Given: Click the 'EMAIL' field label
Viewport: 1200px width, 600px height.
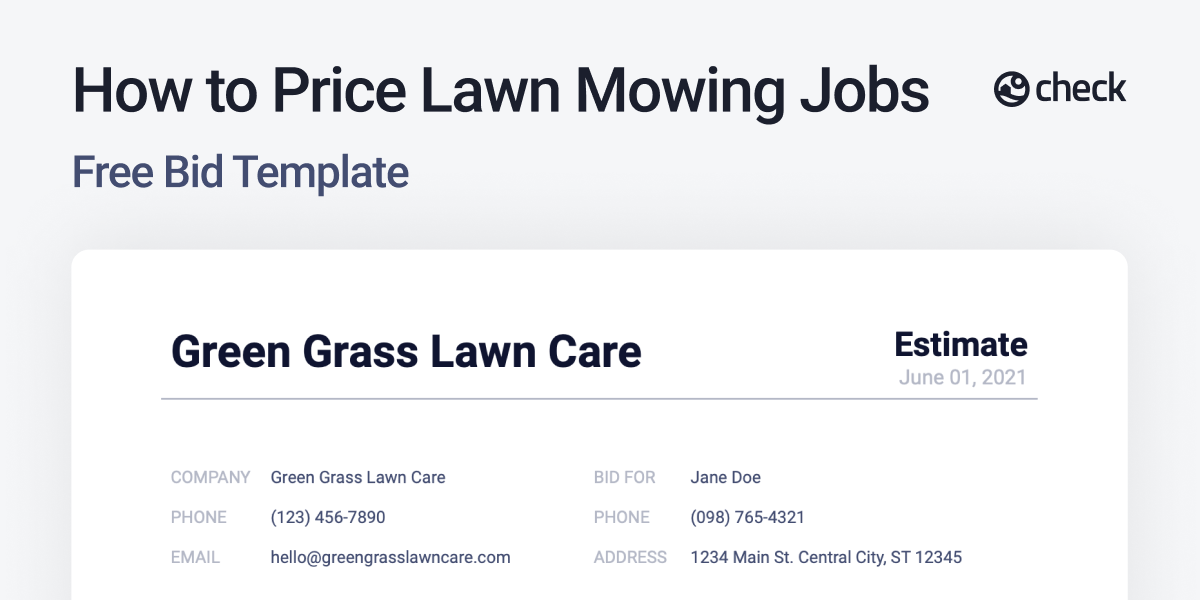Looking at the screenshot, I should pyautogui.click(x=196, y=558).
